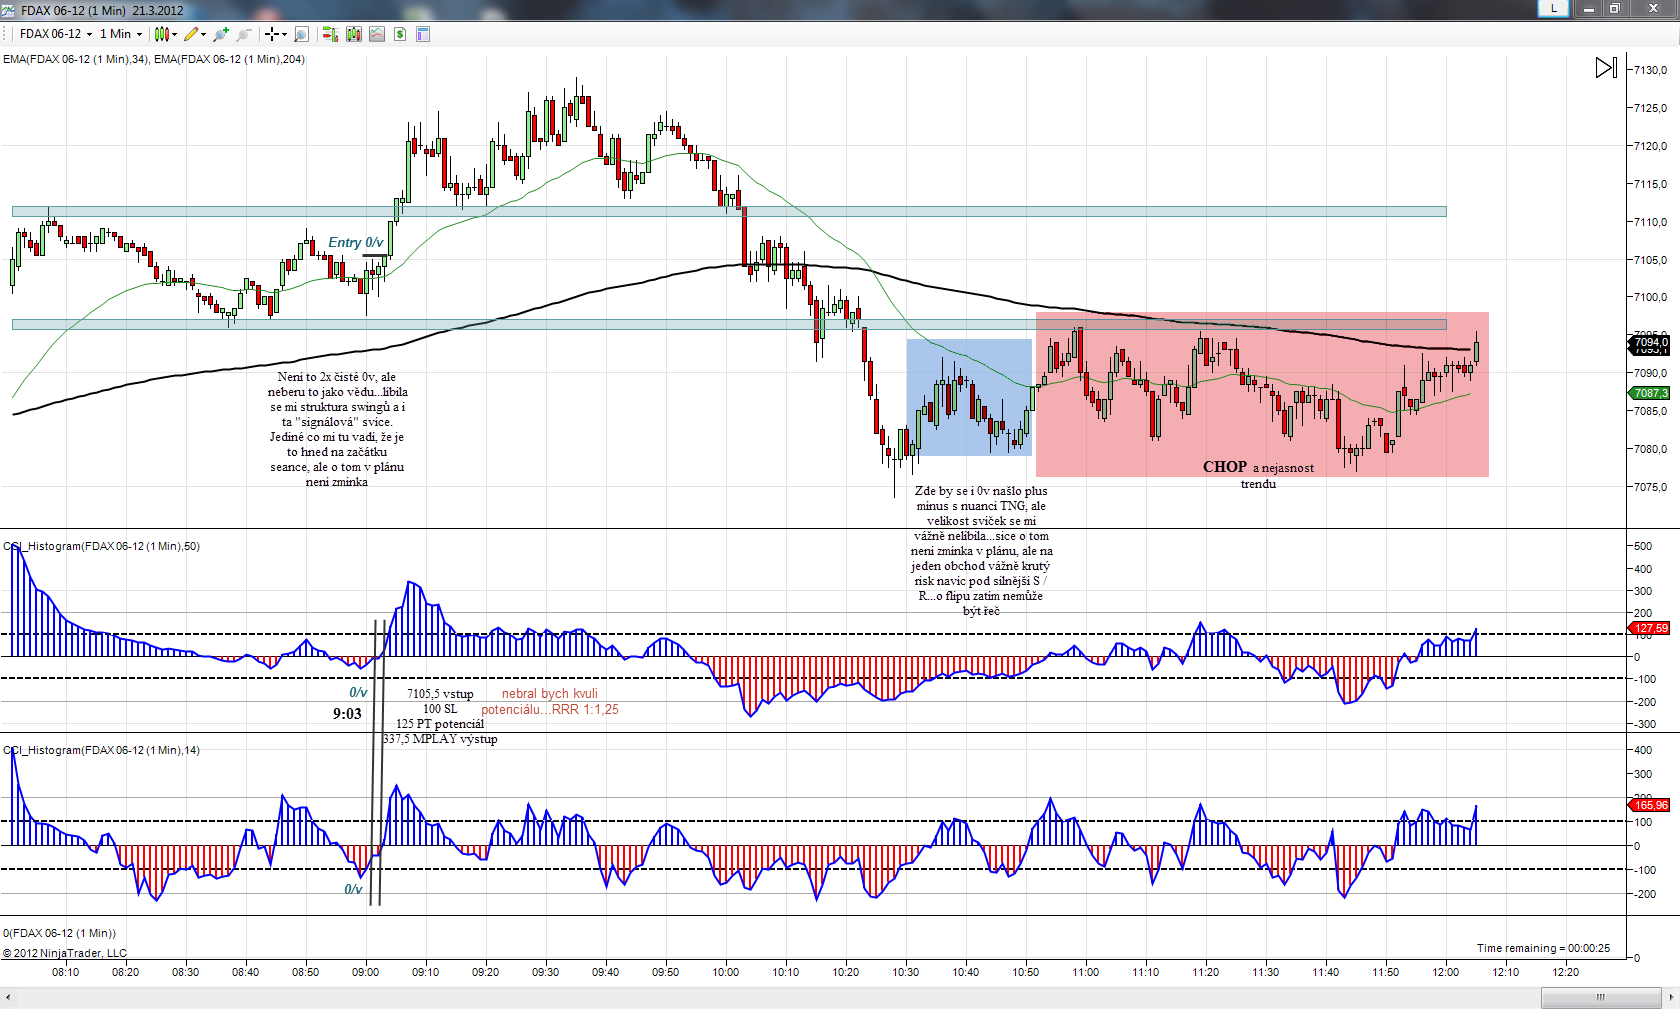Image resolution: width=1680 pixels, height=1009 pixels.
Task: Select the '7105,5 vstup' annotation
Action: pos(440,693)
